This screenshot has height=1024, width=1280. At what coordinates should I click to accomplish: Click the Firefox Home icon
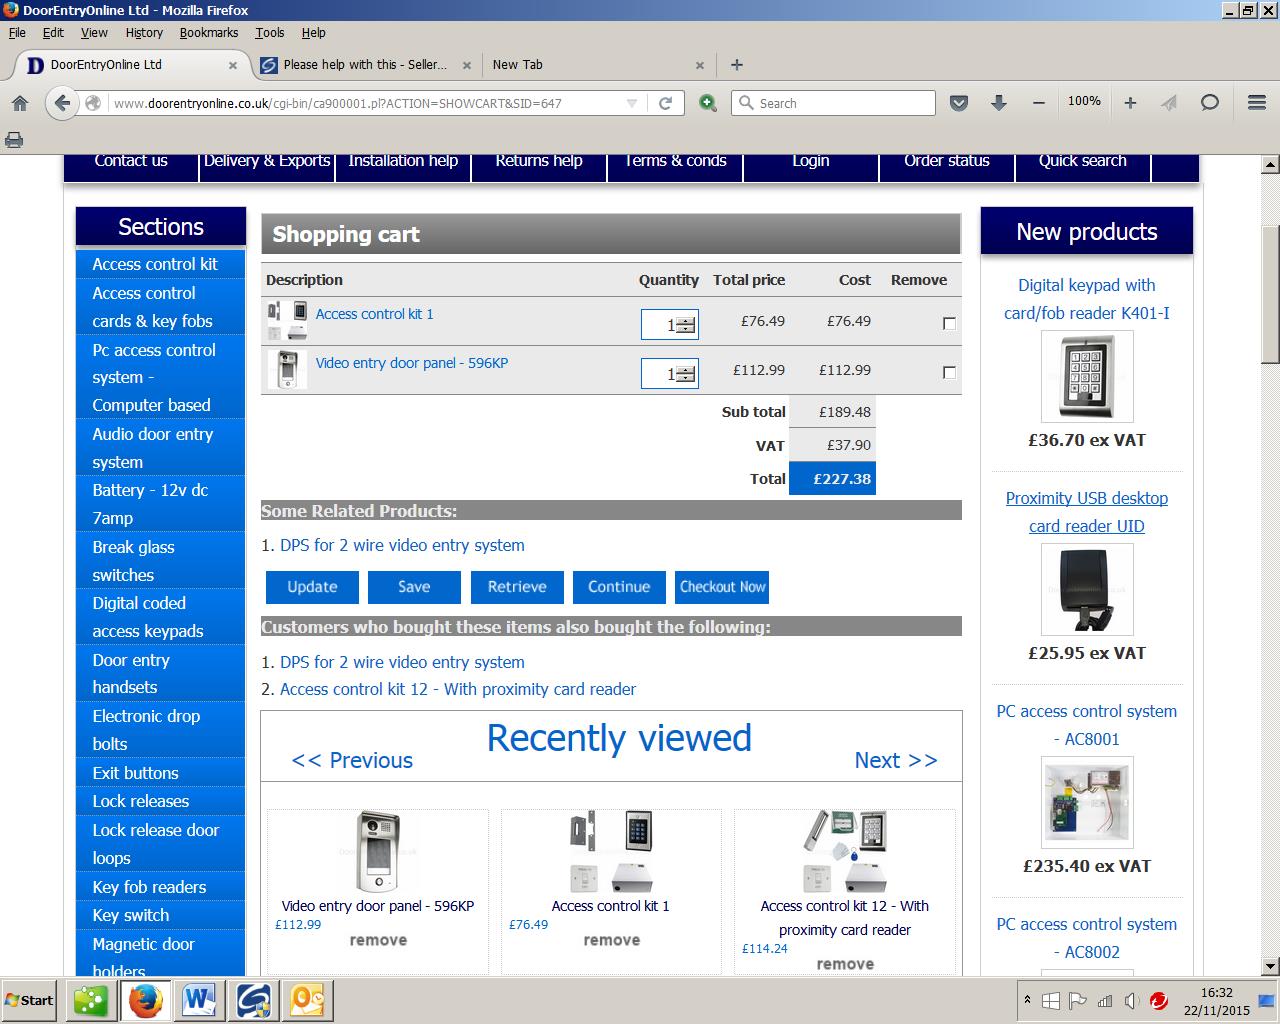coord(20,103)
